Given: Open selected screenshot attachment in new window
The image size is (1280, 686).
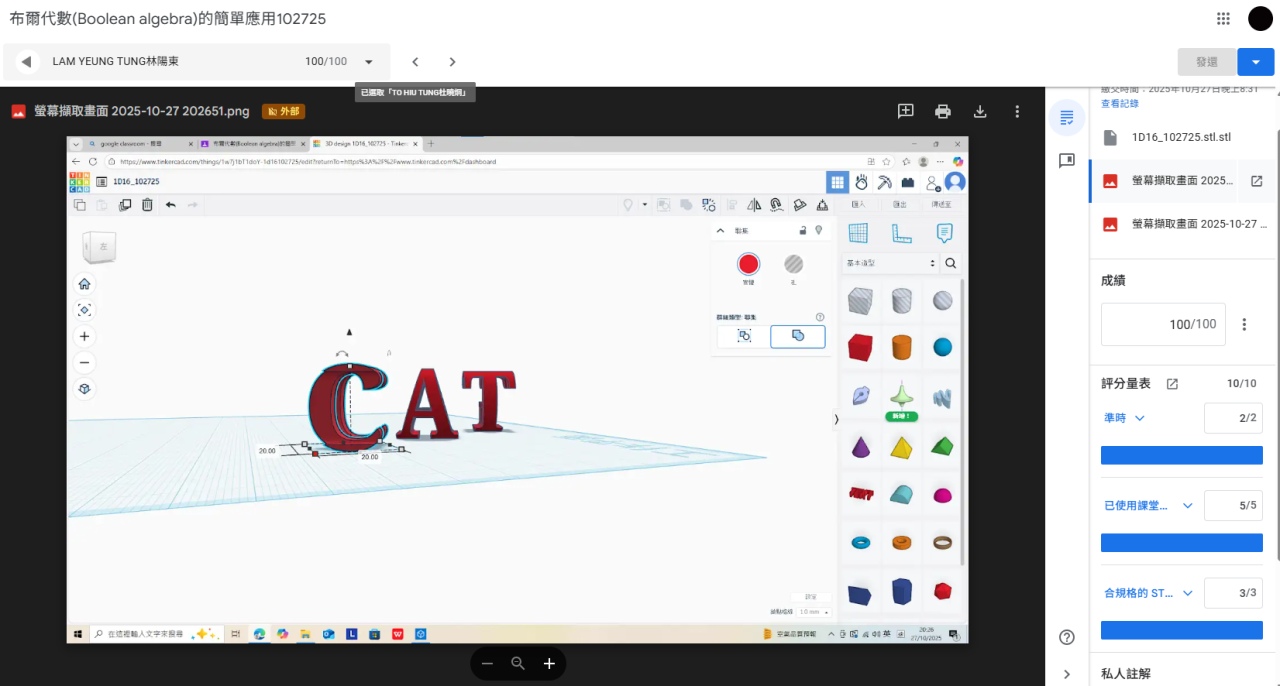Looking at the screenshot, I should coord(1257,181).
